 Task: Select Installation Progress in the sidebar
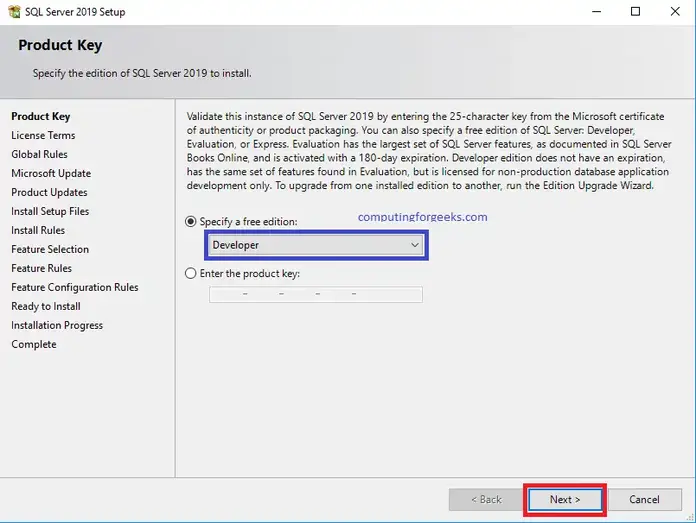click(57, 325)
